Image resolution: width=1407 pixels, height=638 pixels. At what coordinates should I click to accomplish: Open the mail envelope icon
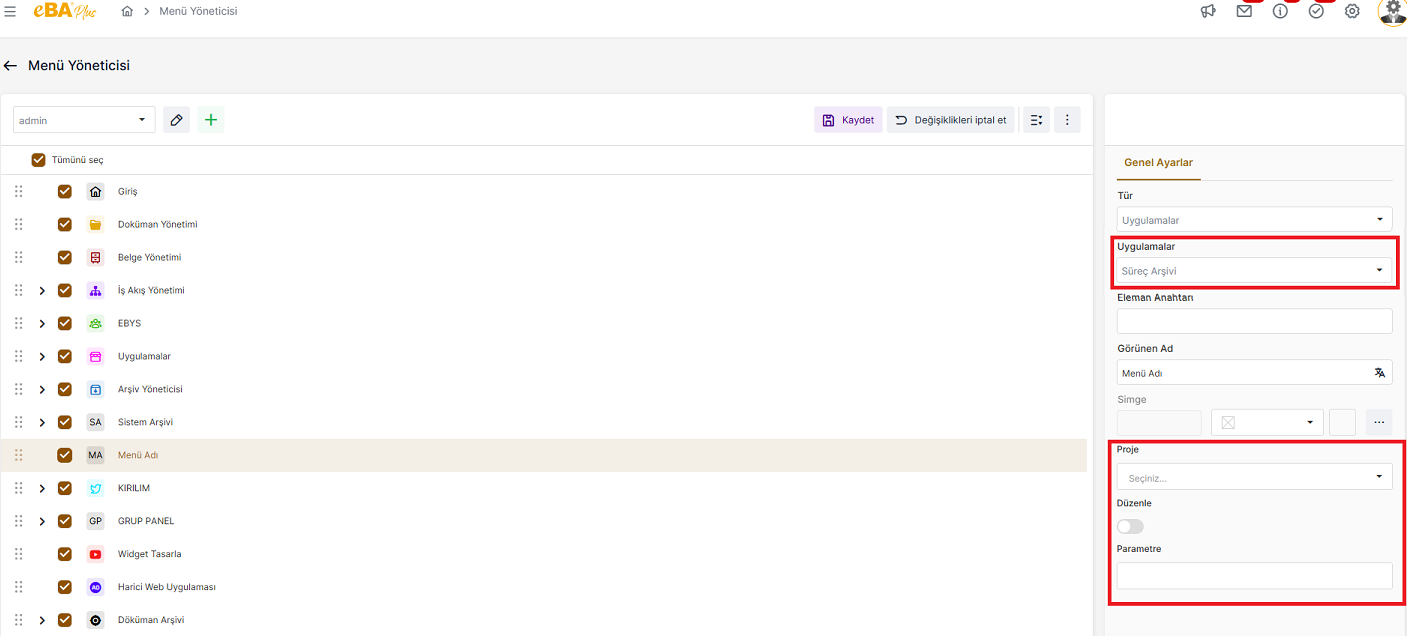[x=1244, y=11]
